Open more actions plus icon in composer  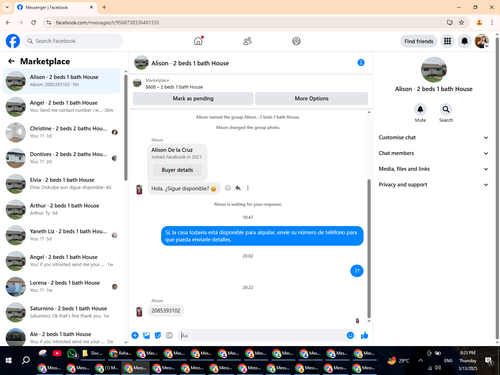135,335
